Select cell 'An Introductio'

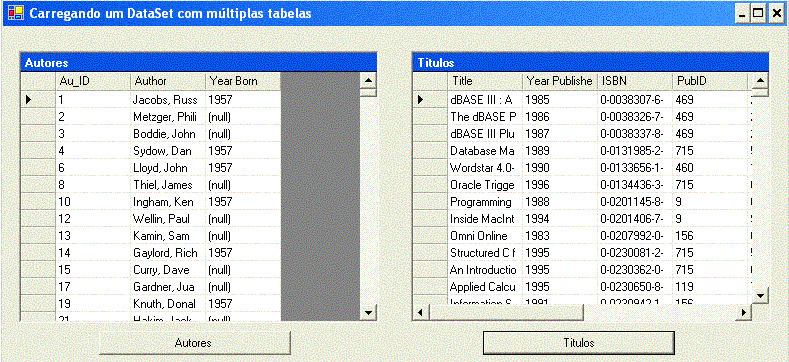(x=485, y=270)
